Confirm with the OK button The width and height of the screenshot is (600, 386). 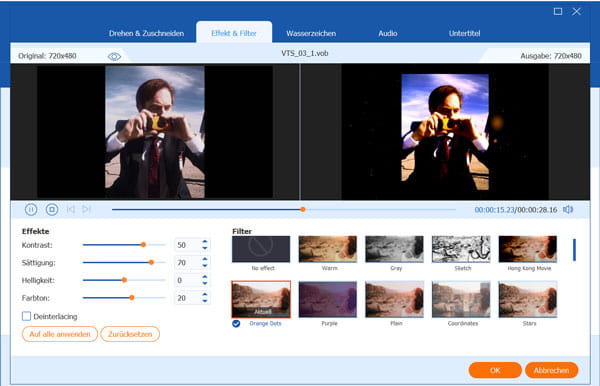[495, 370]
